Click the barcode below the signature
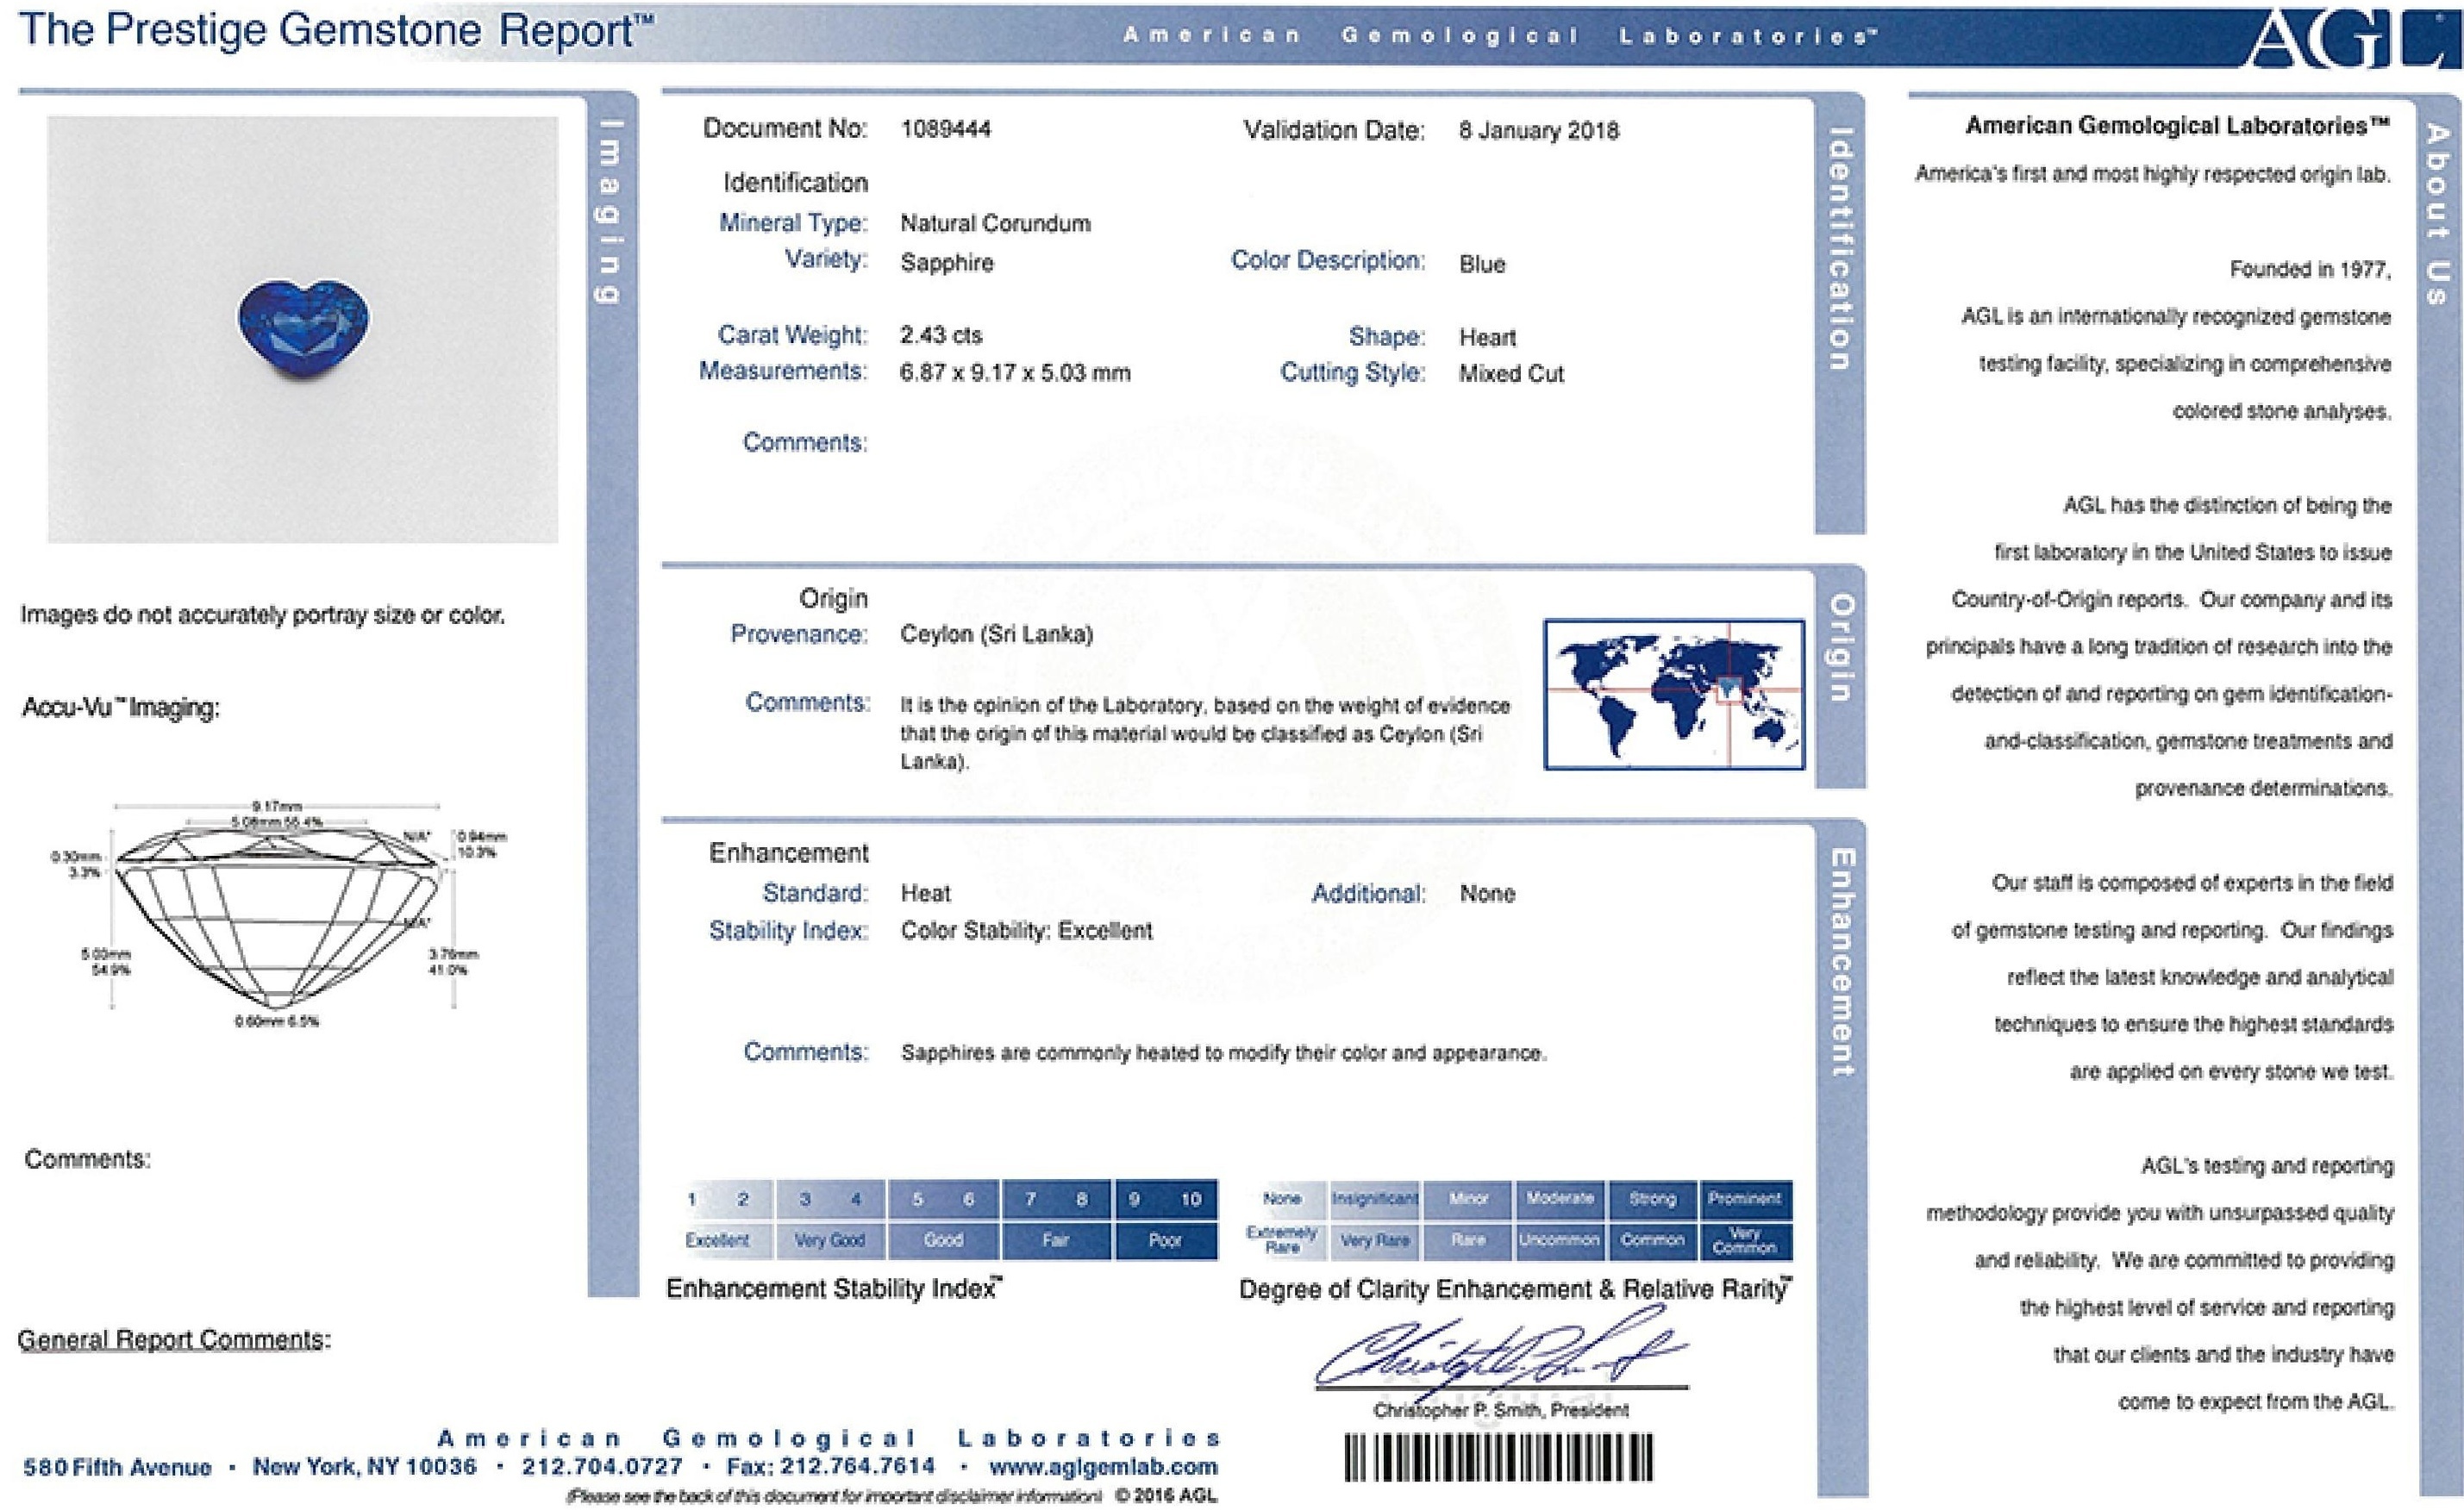Viewport: 2464px width, 1510px height. (1498, 1458)
